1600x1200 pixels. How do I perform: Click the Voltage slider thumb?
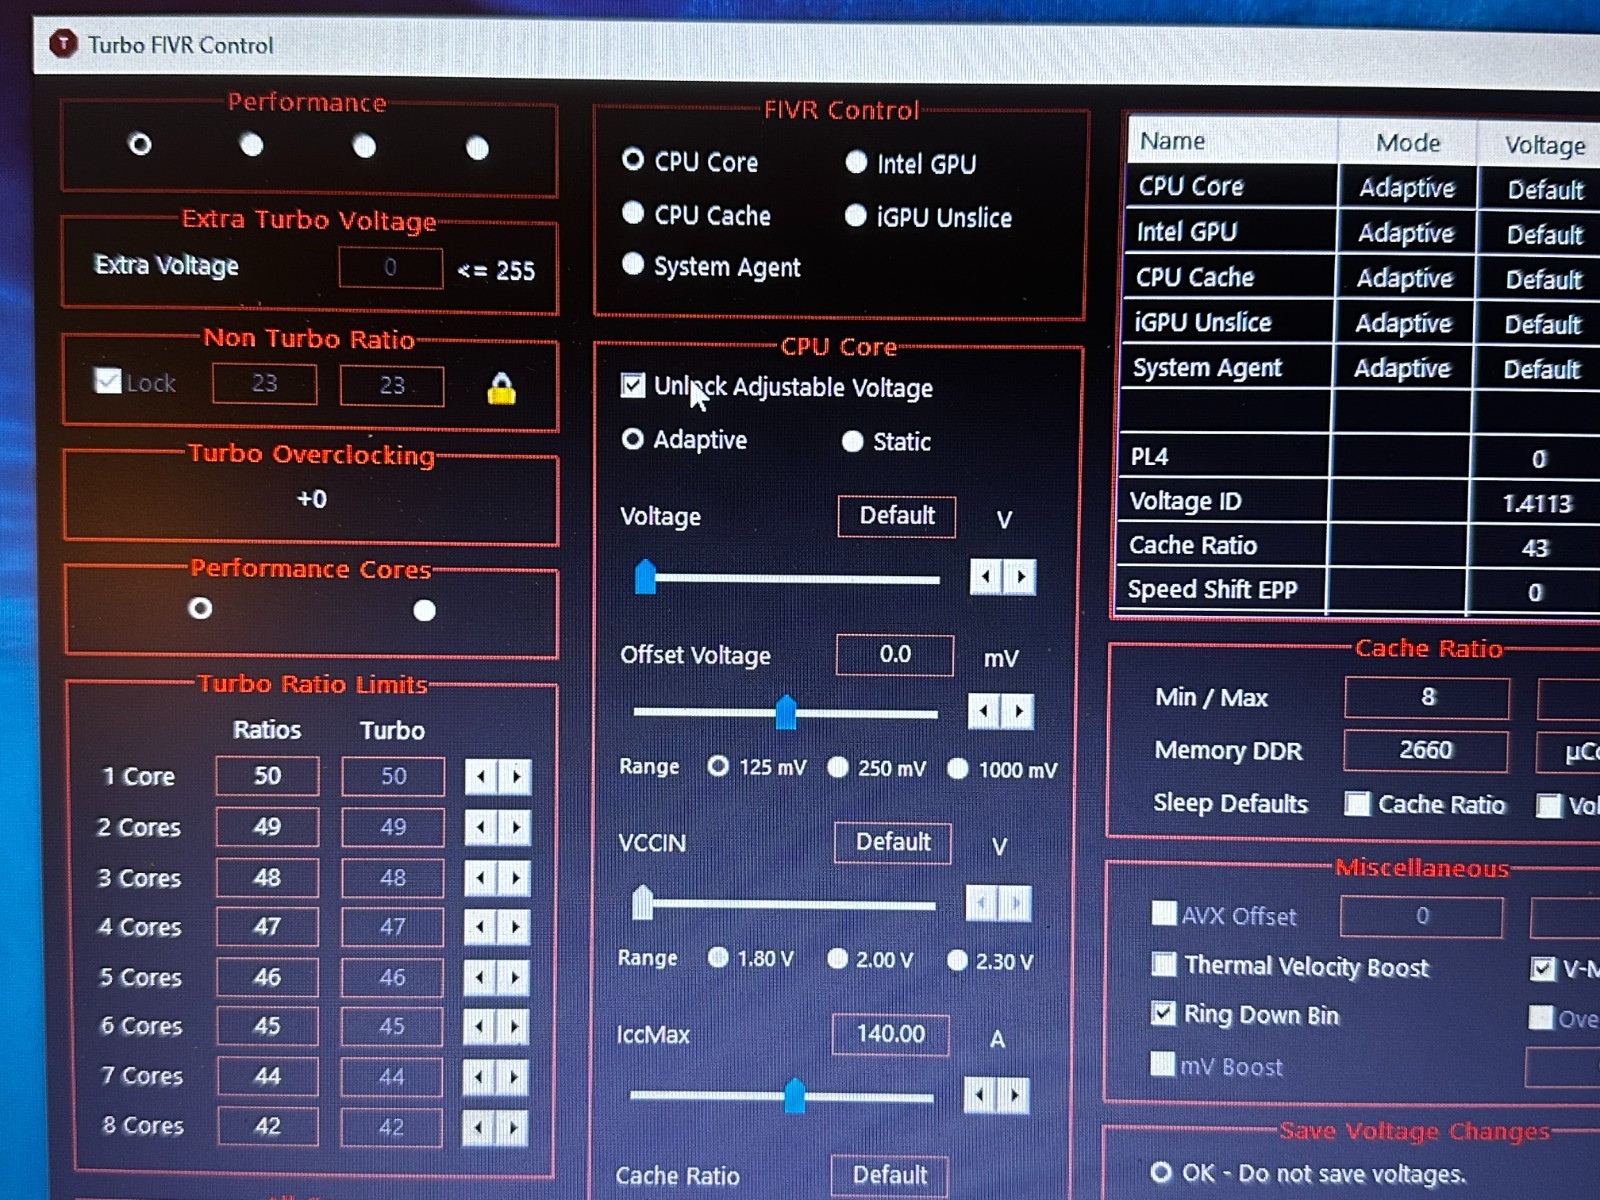click(x=645, y=577)
